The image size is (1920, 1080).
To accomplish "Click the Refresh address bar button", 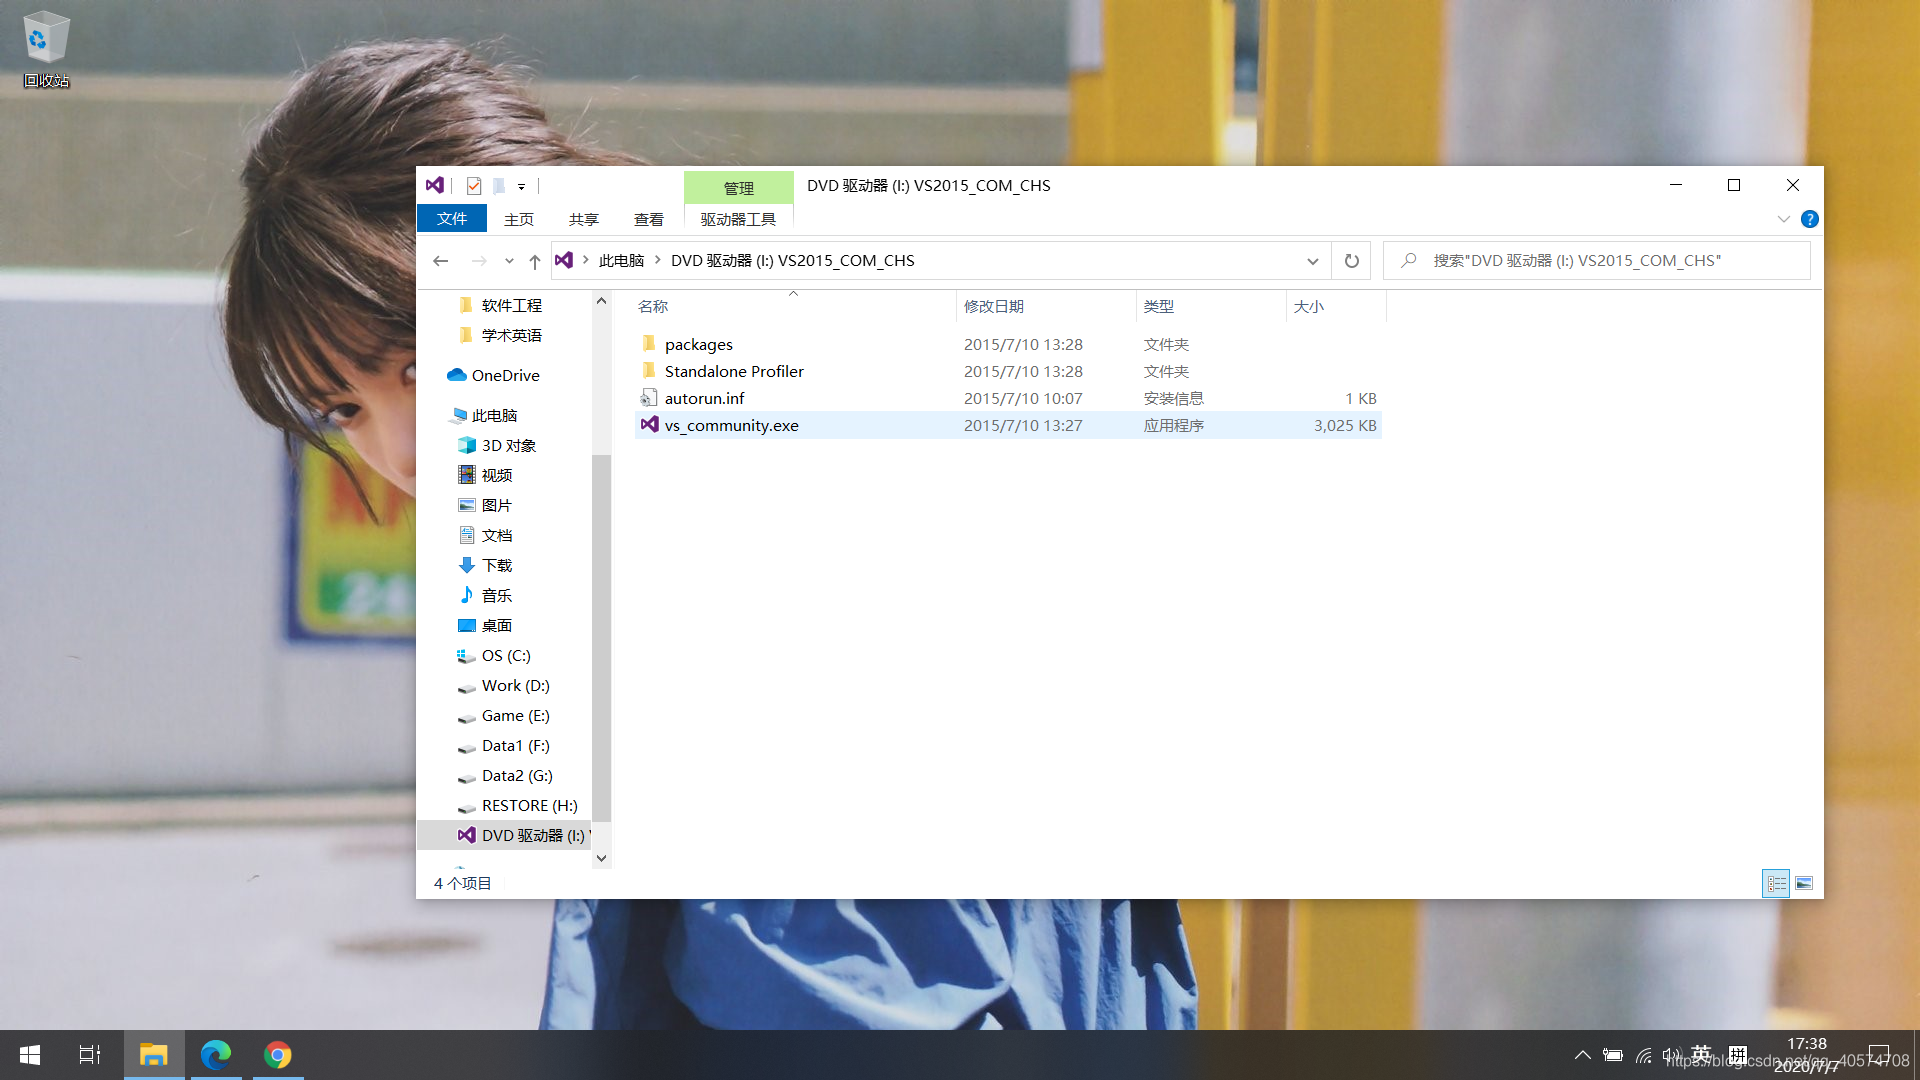I will tap(1351, 261).
